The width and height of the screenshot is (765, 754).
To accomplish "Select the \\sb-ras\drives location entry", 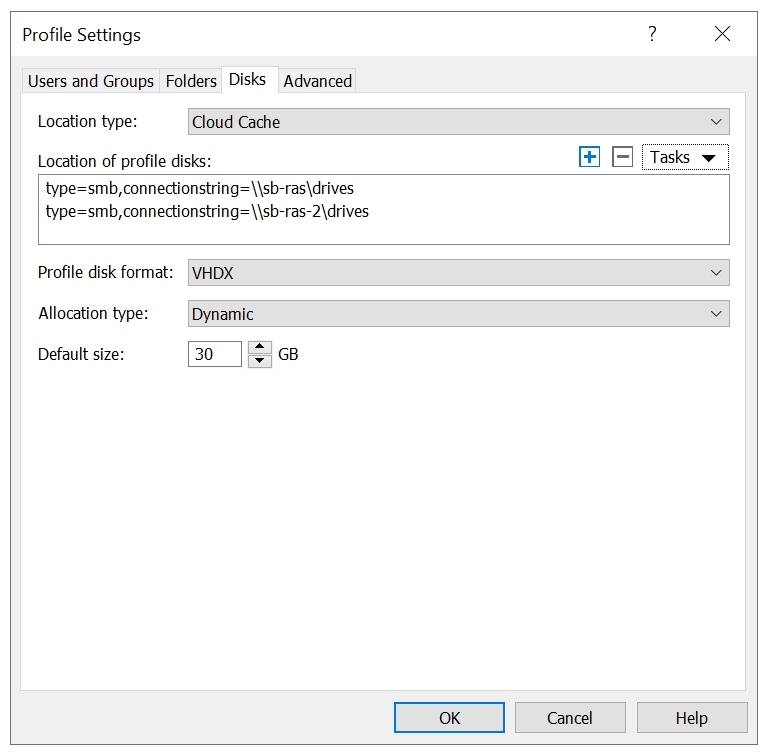I will pyautogui.click(x=200, y=188).
